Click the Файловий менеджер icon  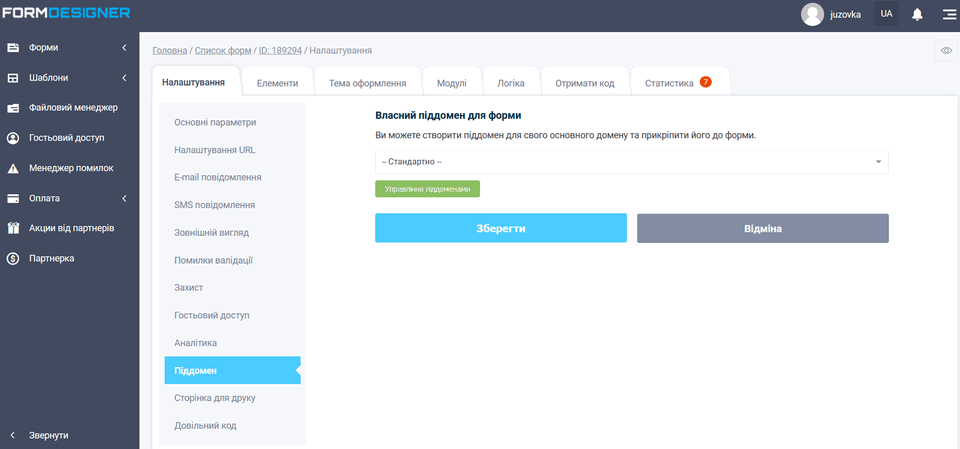point(14,108)
